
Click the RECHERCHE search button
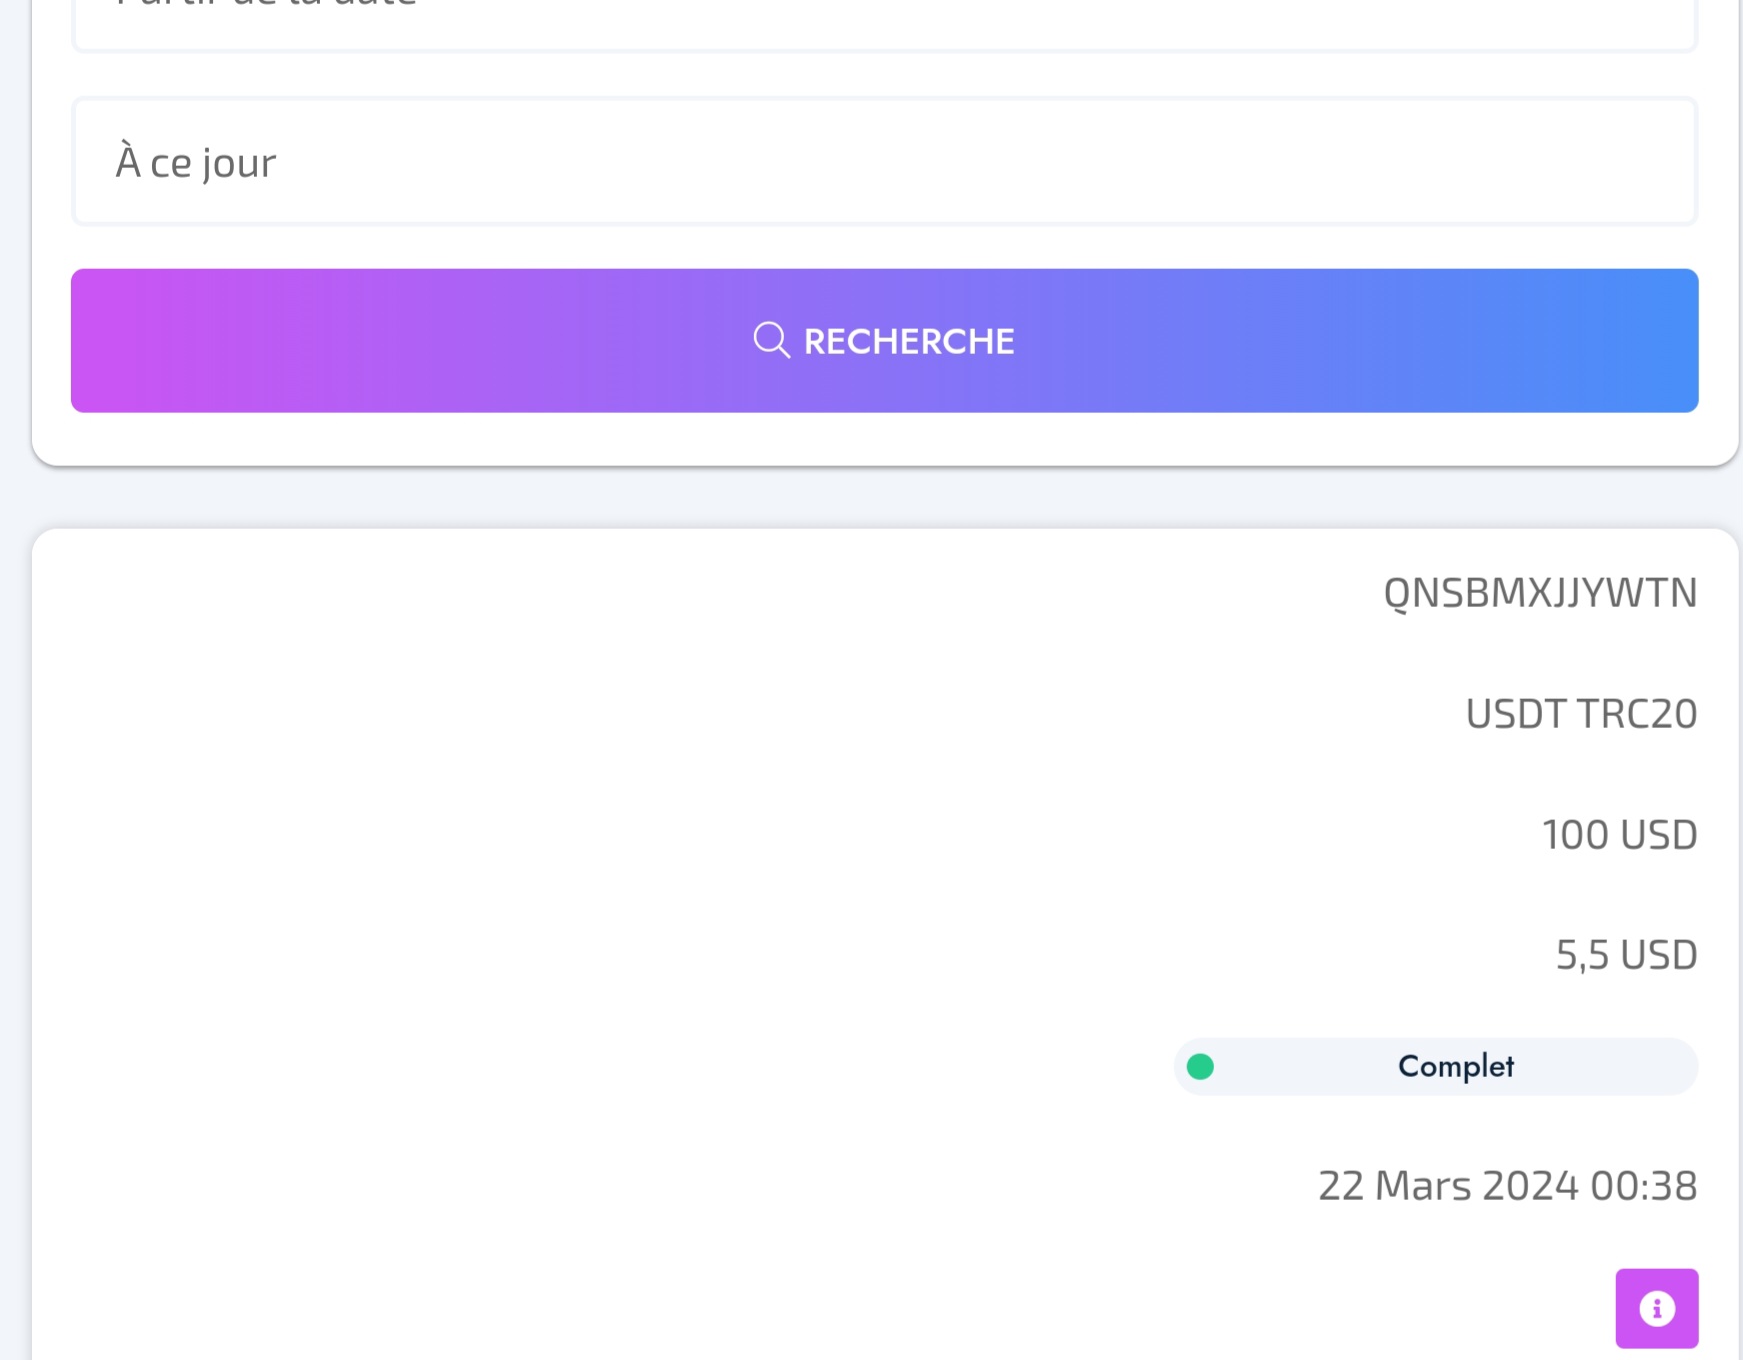coord(884,340)
